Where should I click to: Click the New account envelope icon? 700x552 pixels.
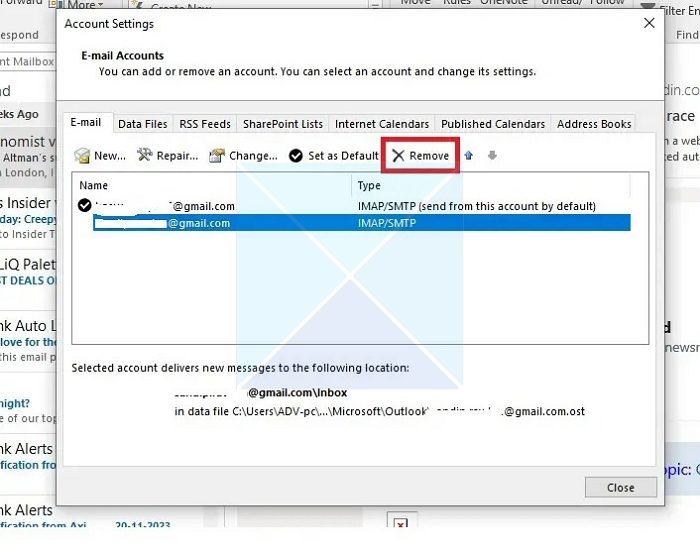[x=82, y=155]
